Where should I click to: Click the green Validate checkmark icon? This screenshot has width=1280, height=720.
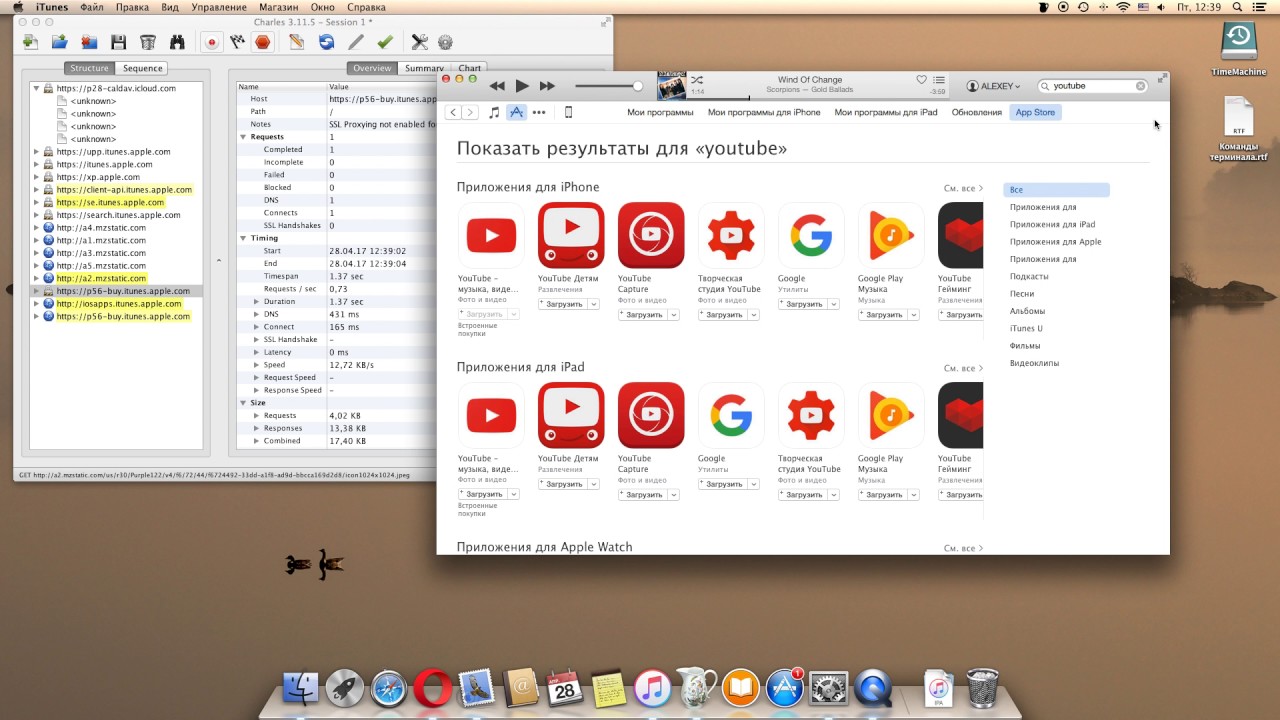click(x=385, y=42)
